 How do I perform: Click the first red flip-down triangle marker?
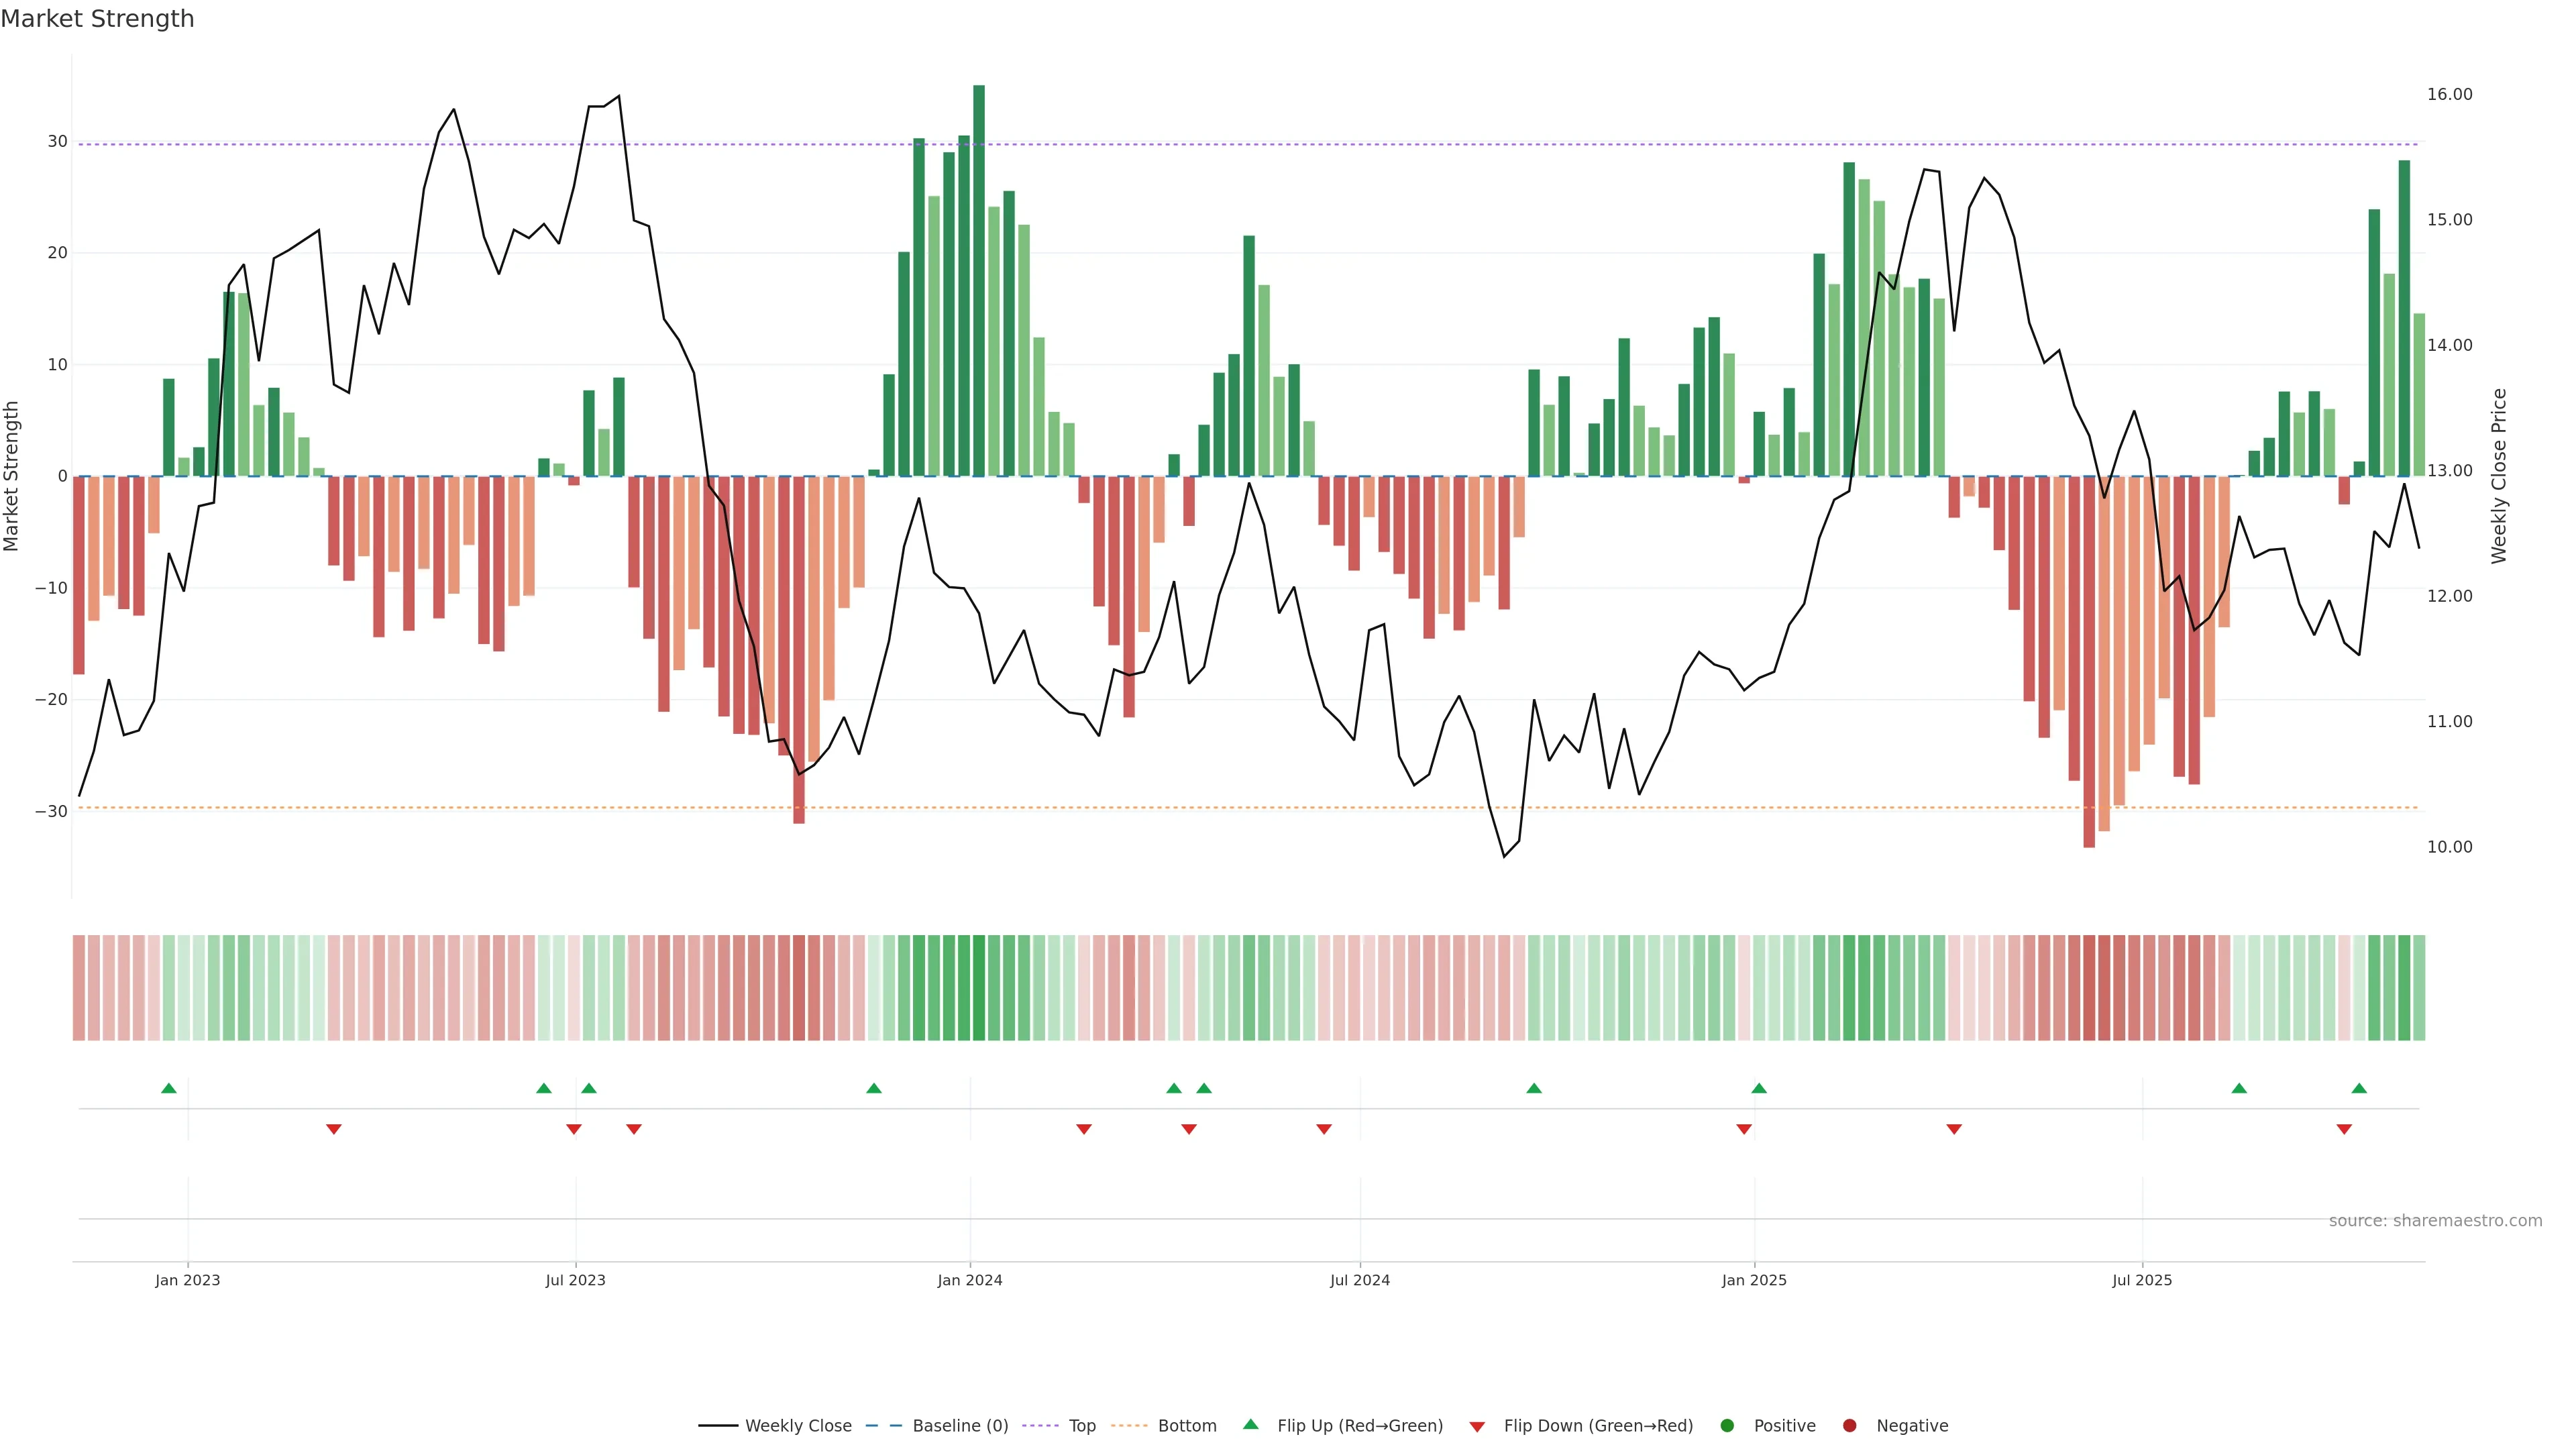334,1129
